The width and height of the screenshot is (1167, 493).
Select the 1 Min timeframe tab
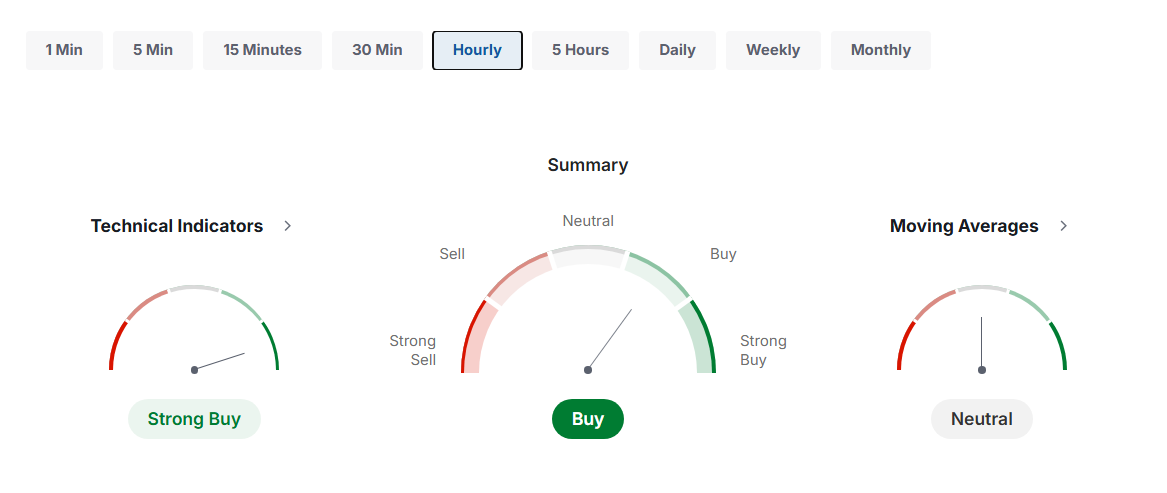click(x=64, y=50)
